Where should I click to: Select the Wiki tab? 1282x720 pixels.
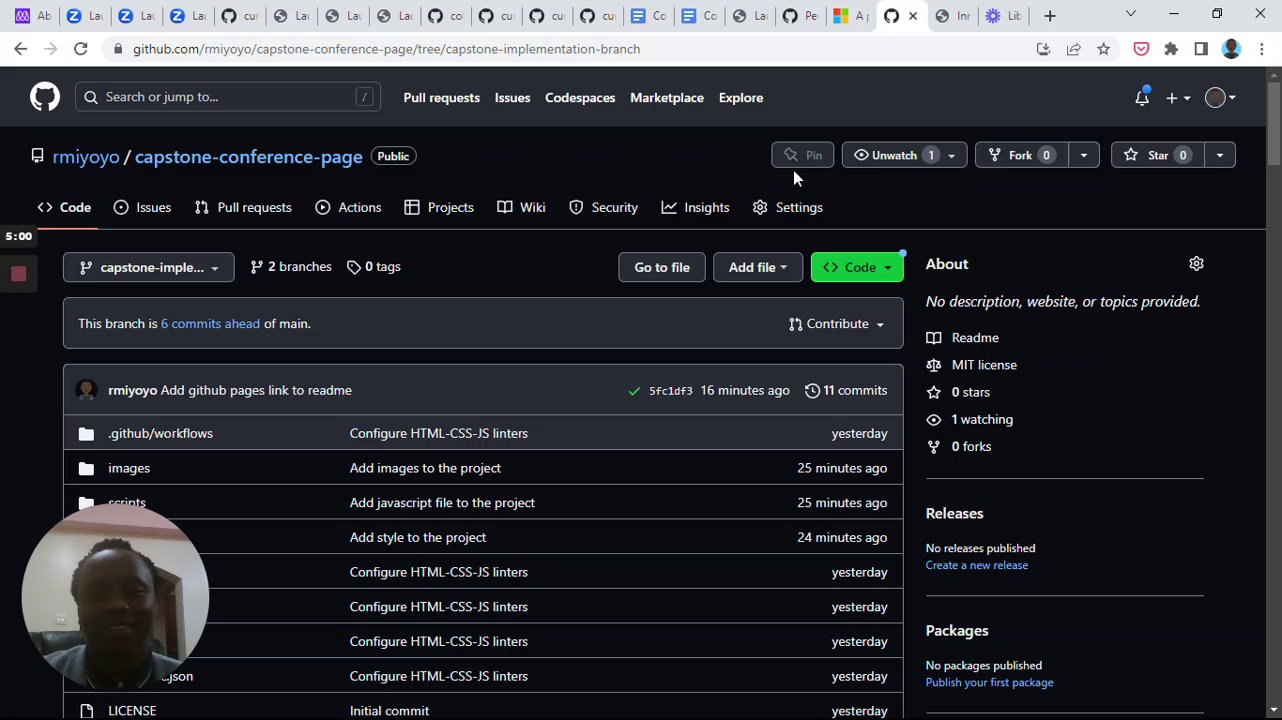522,207
